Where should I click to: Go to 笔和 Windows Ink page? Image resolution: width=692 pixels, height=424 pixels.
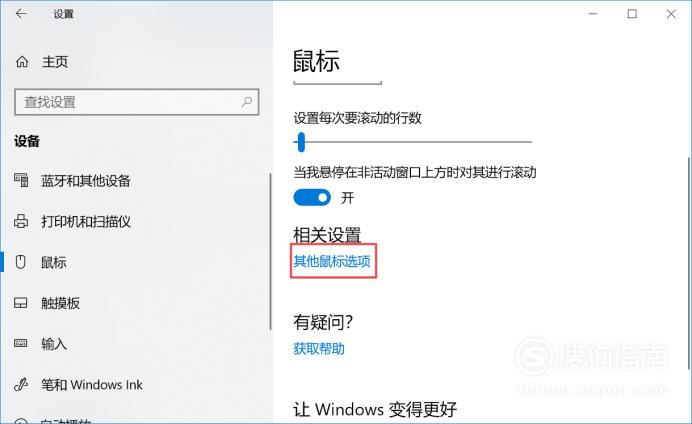click(x=92, y=385)
